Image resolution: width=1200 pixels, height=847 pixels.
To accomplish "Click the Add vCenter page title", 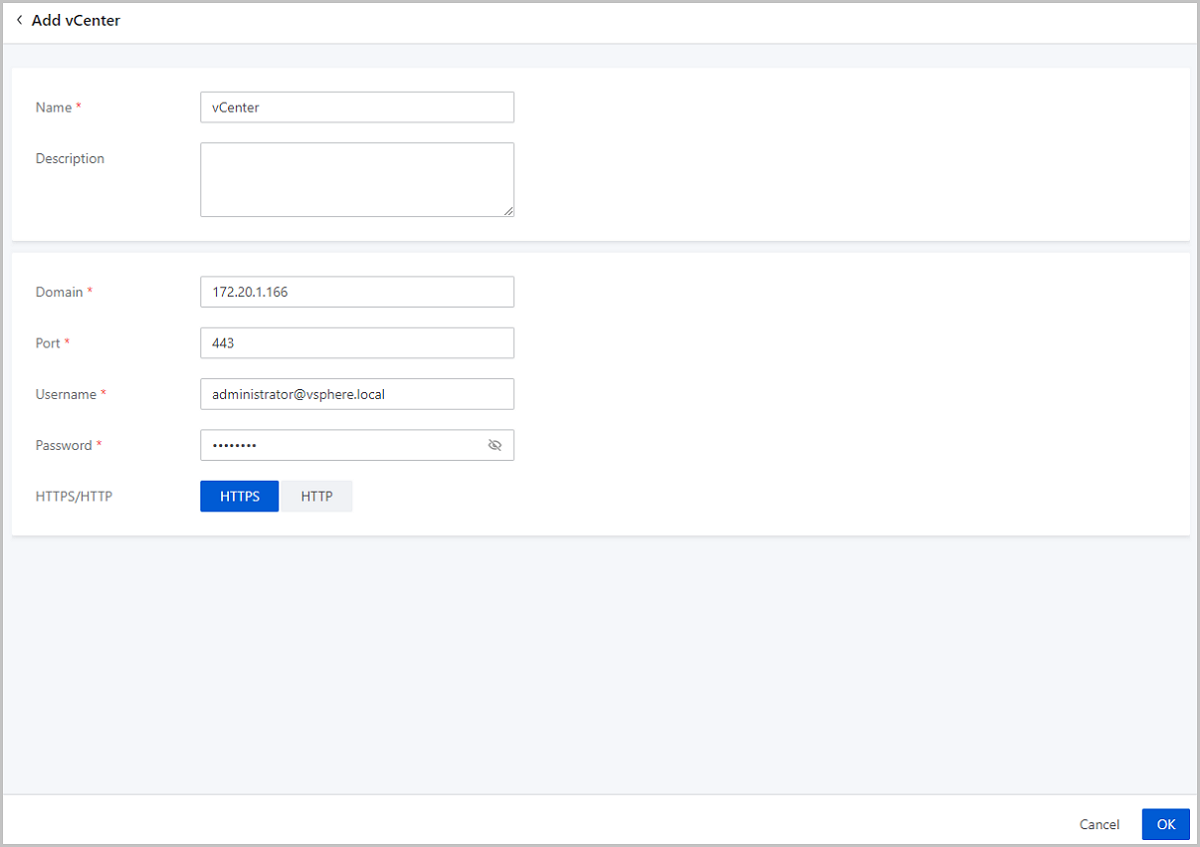I will pyautogui.click(x=76, y=20).
